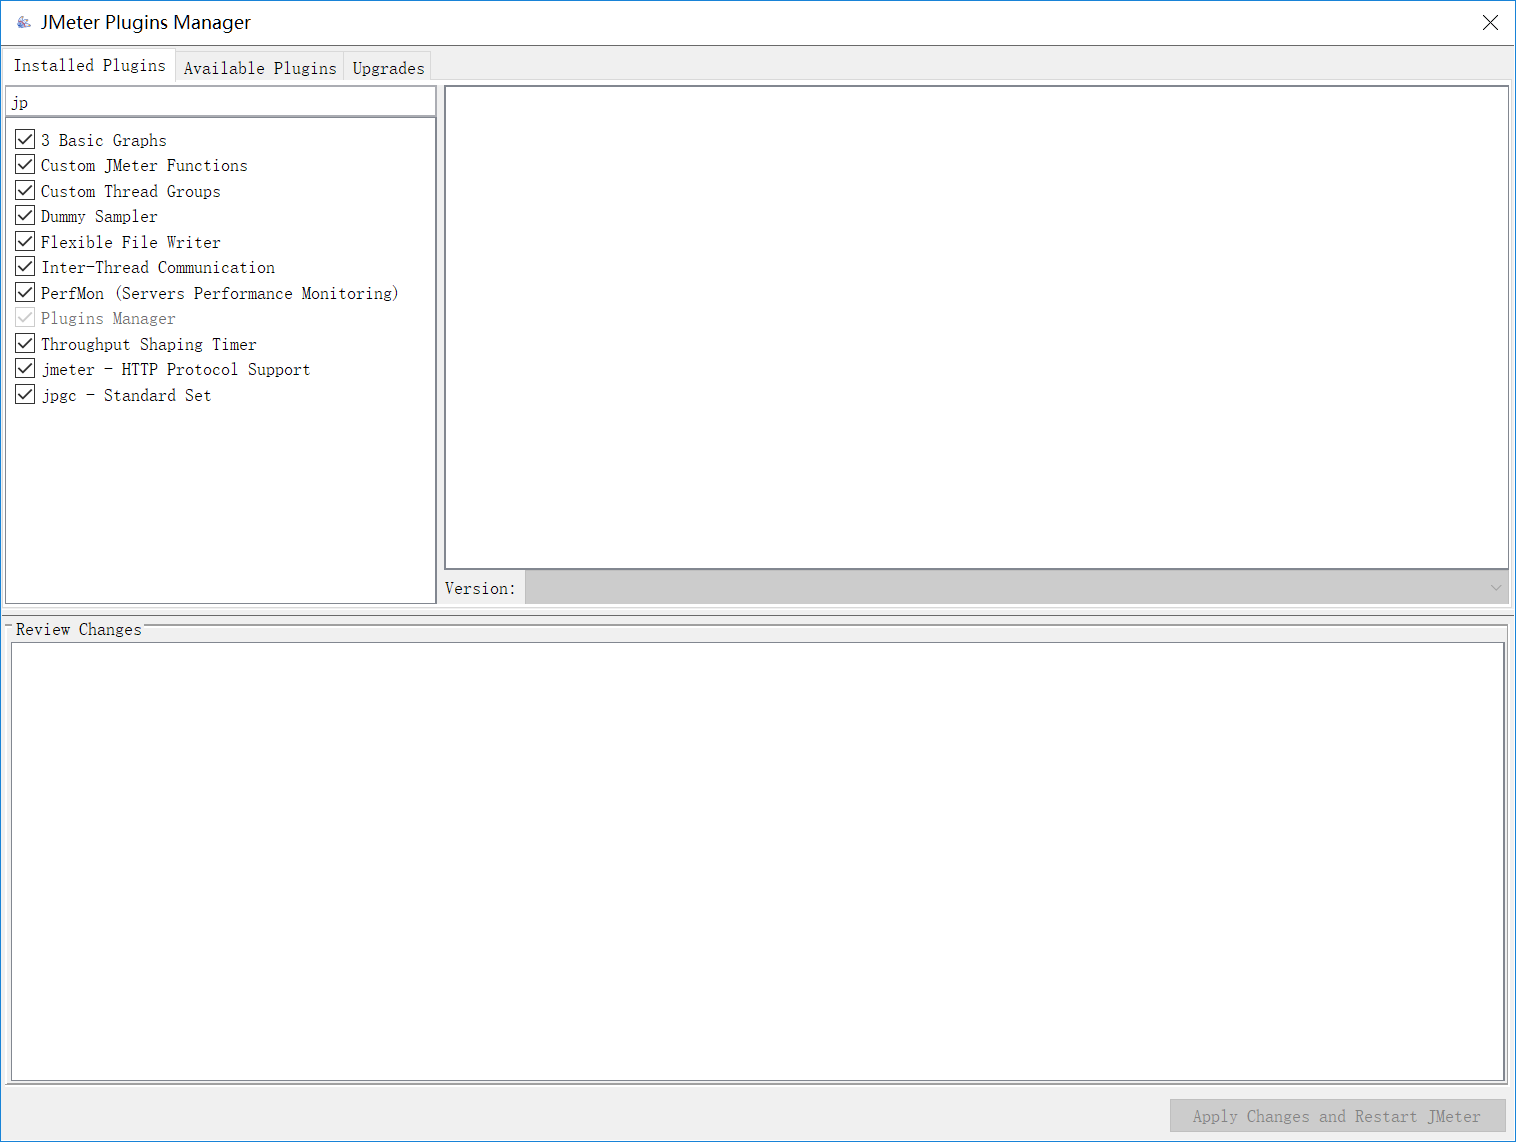Select the Throughput Shaping Timer plugin name
This screenshot has height=1142, width=1516.
point(149,344)
